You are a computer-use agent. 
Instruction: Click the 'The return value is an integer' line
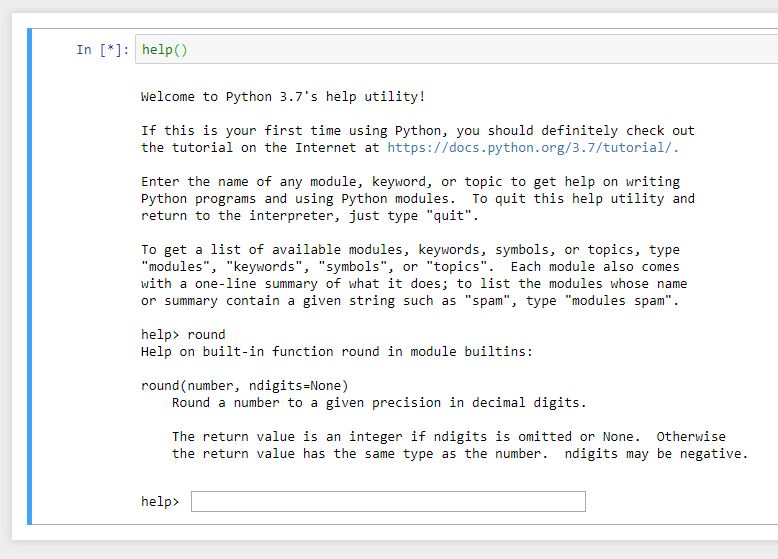[x=449, y=436]
